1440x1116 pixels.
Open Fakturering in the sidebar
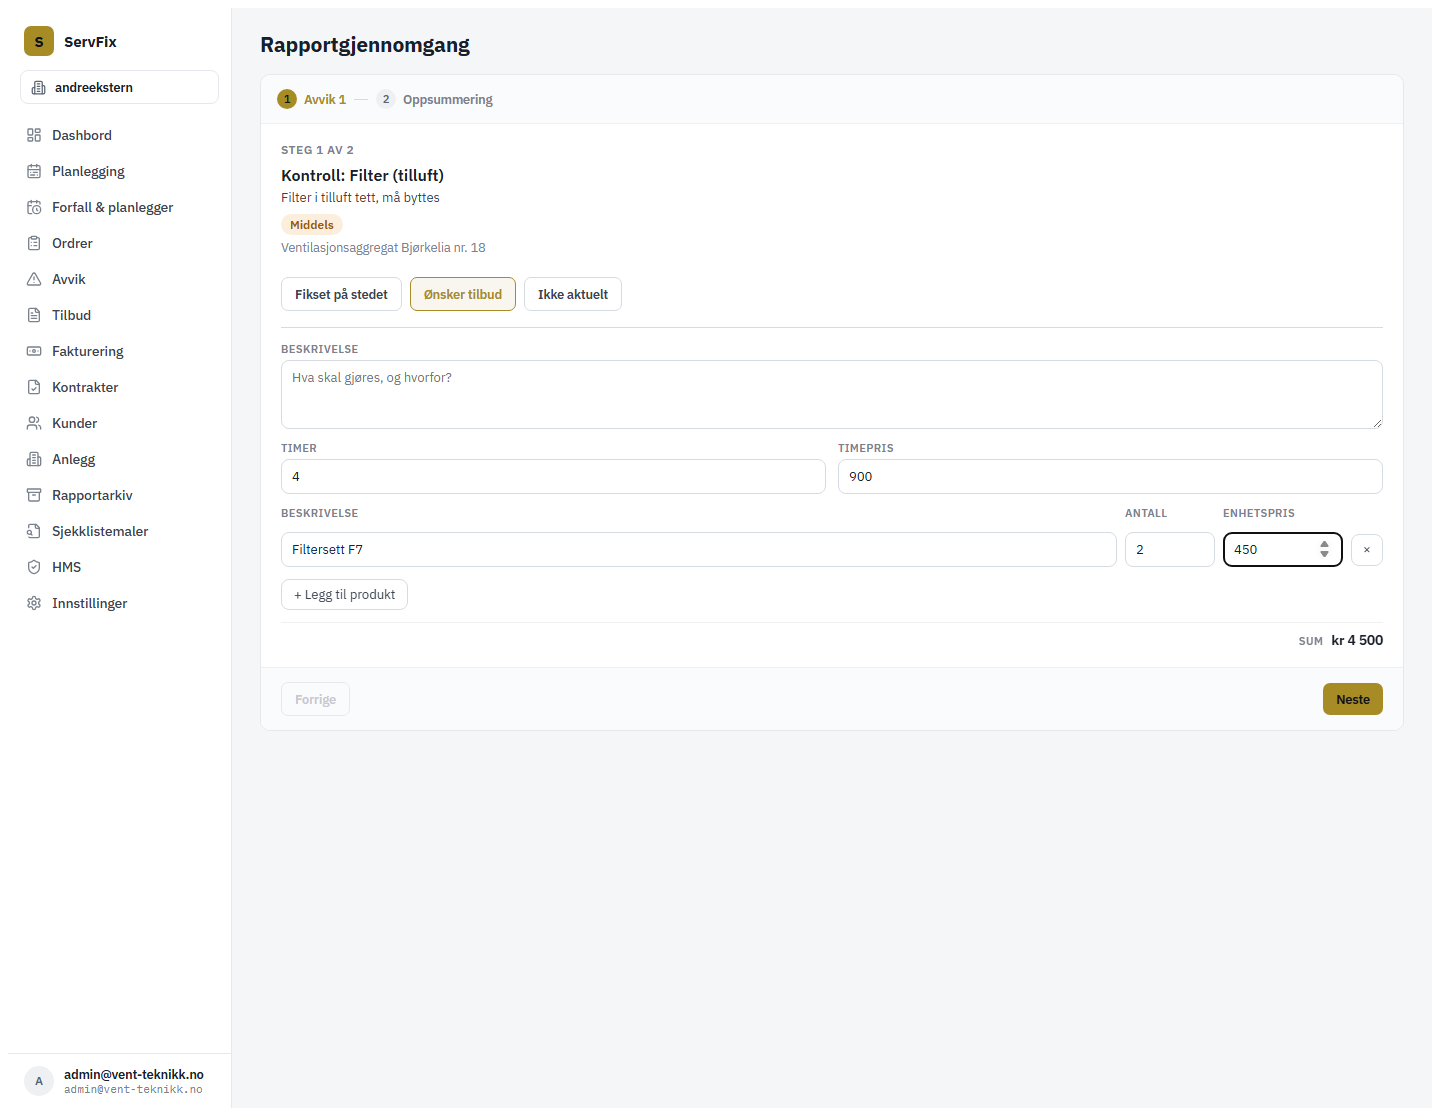(x=119, y=351)
